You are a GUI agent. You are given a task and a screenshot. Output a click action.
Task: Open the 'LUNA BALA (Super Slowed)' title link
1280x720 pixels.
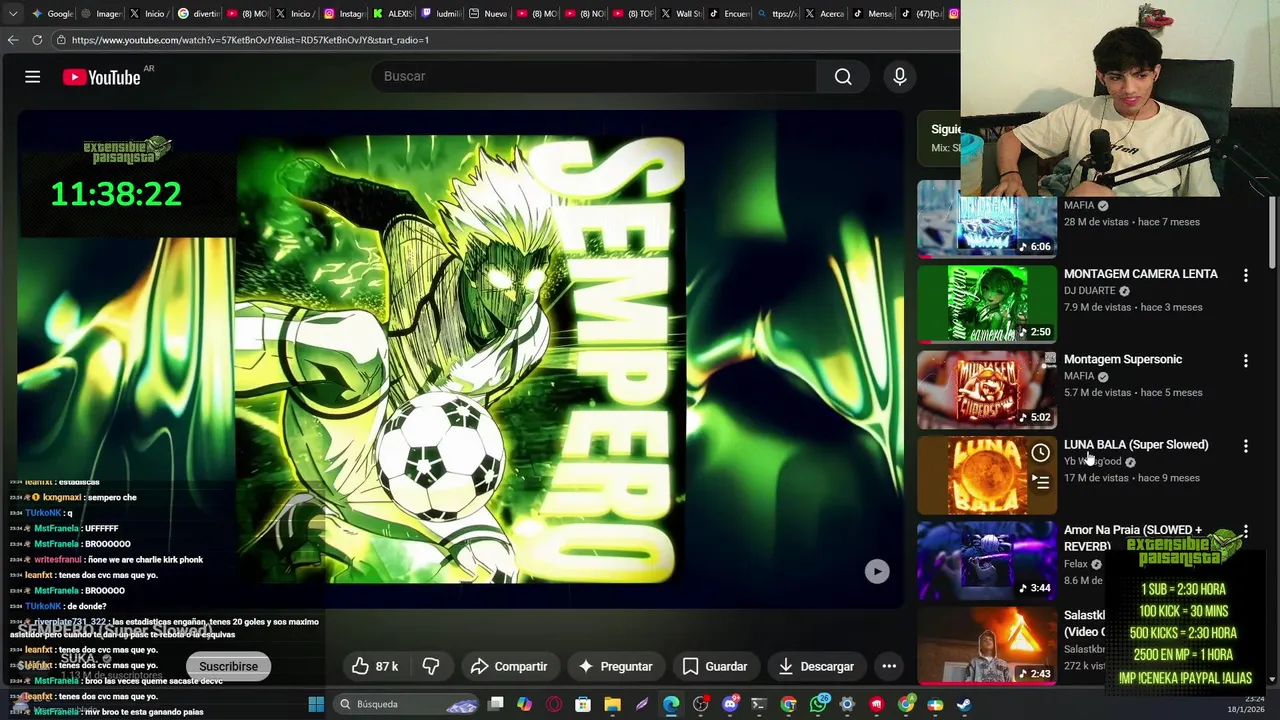click(1136, 444)
